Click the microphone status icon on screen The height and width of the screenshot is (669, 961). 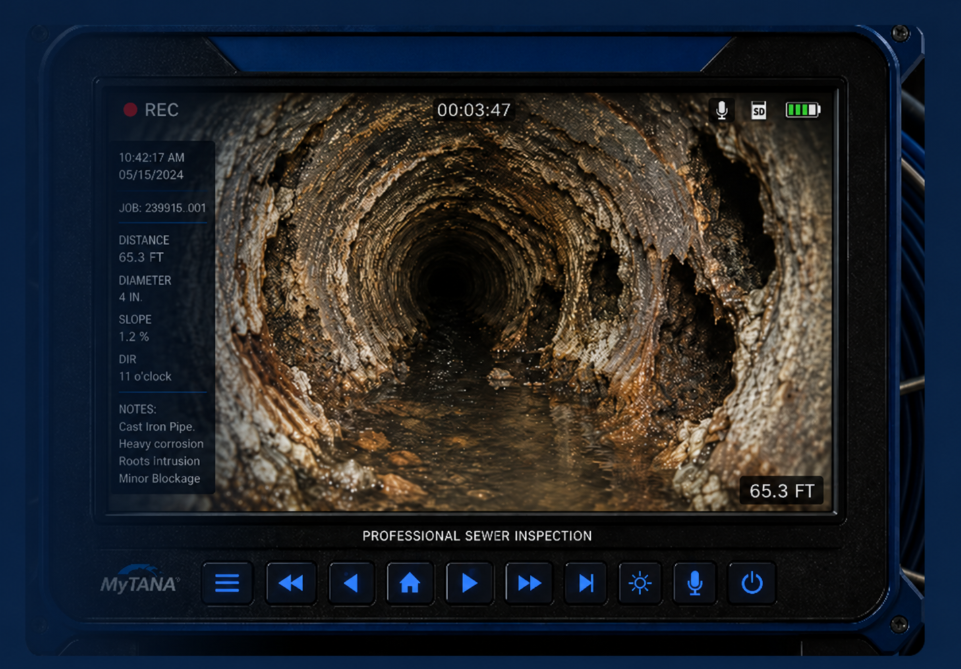[x=722, y=110]
